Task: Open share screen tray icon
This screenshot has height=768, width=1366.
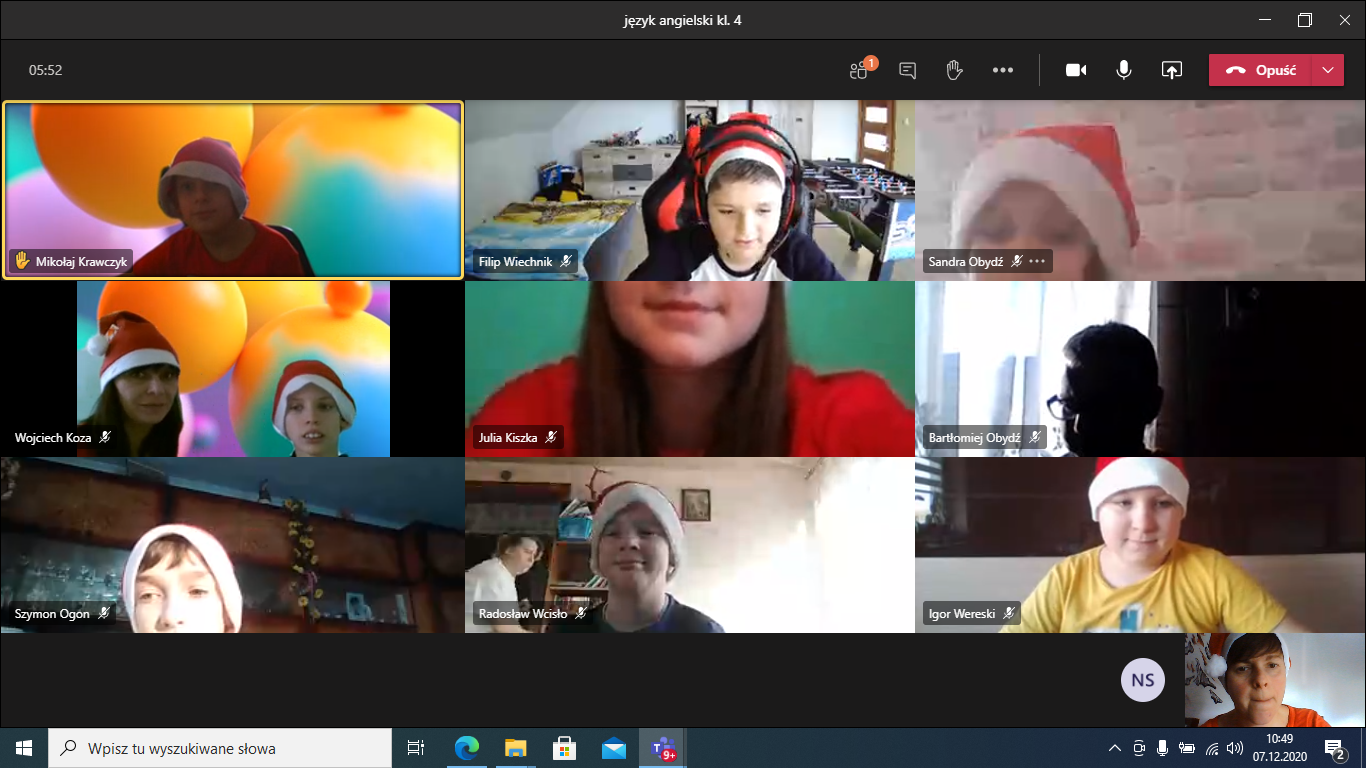Action: pos(1171,70)
